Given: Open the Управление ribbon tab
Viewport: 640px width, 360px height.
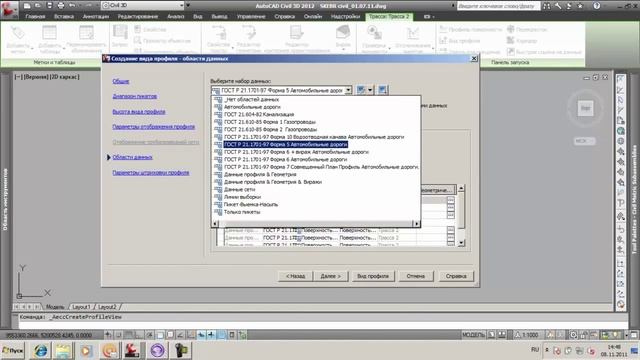Looking at the screenshot, I should 251,16.
